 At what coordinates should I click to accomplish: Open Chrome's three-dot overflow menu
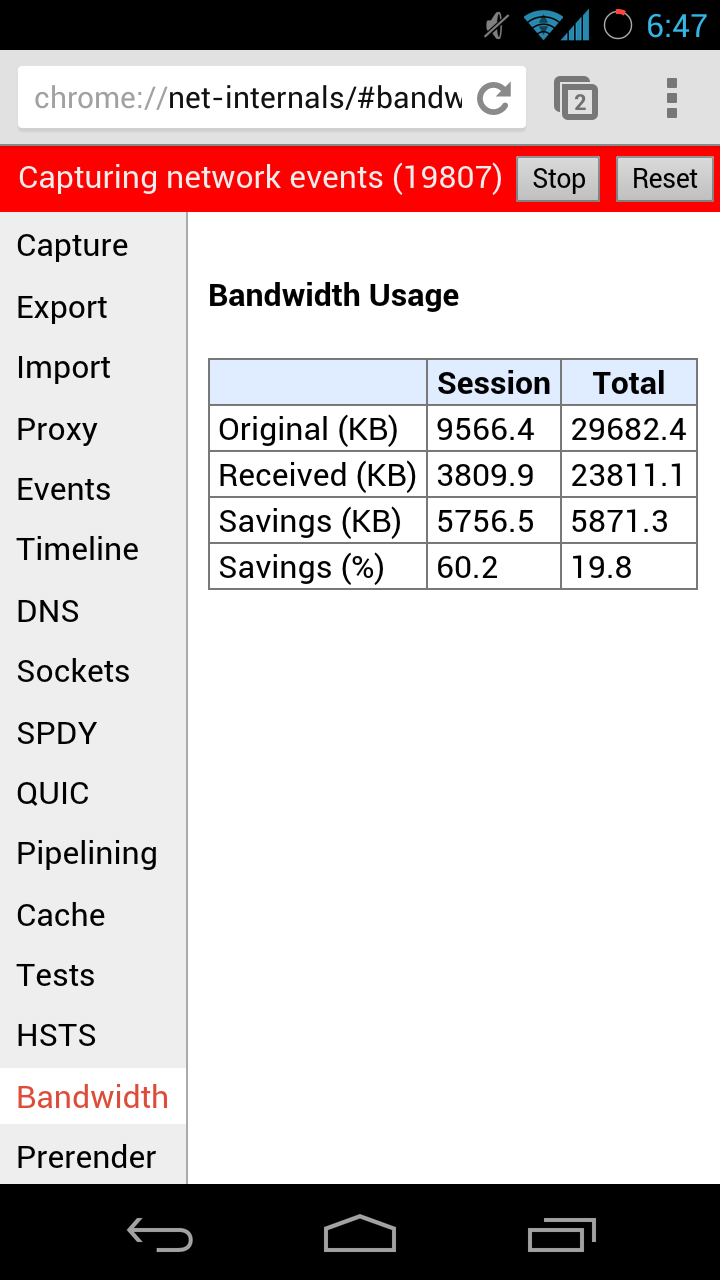[672, 98]
